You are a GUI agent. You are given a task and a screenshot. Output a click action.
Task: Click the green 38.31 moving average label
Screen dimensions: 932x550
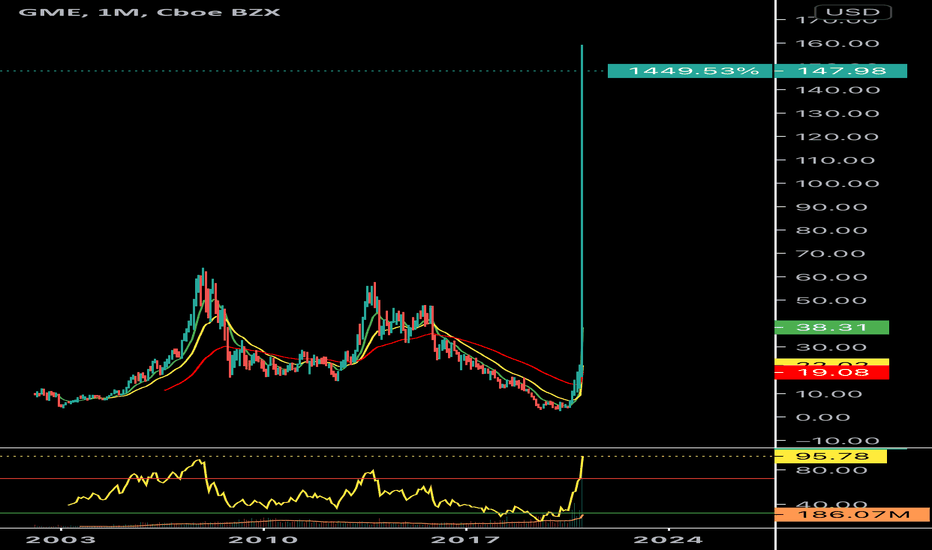tap(832, 327)
